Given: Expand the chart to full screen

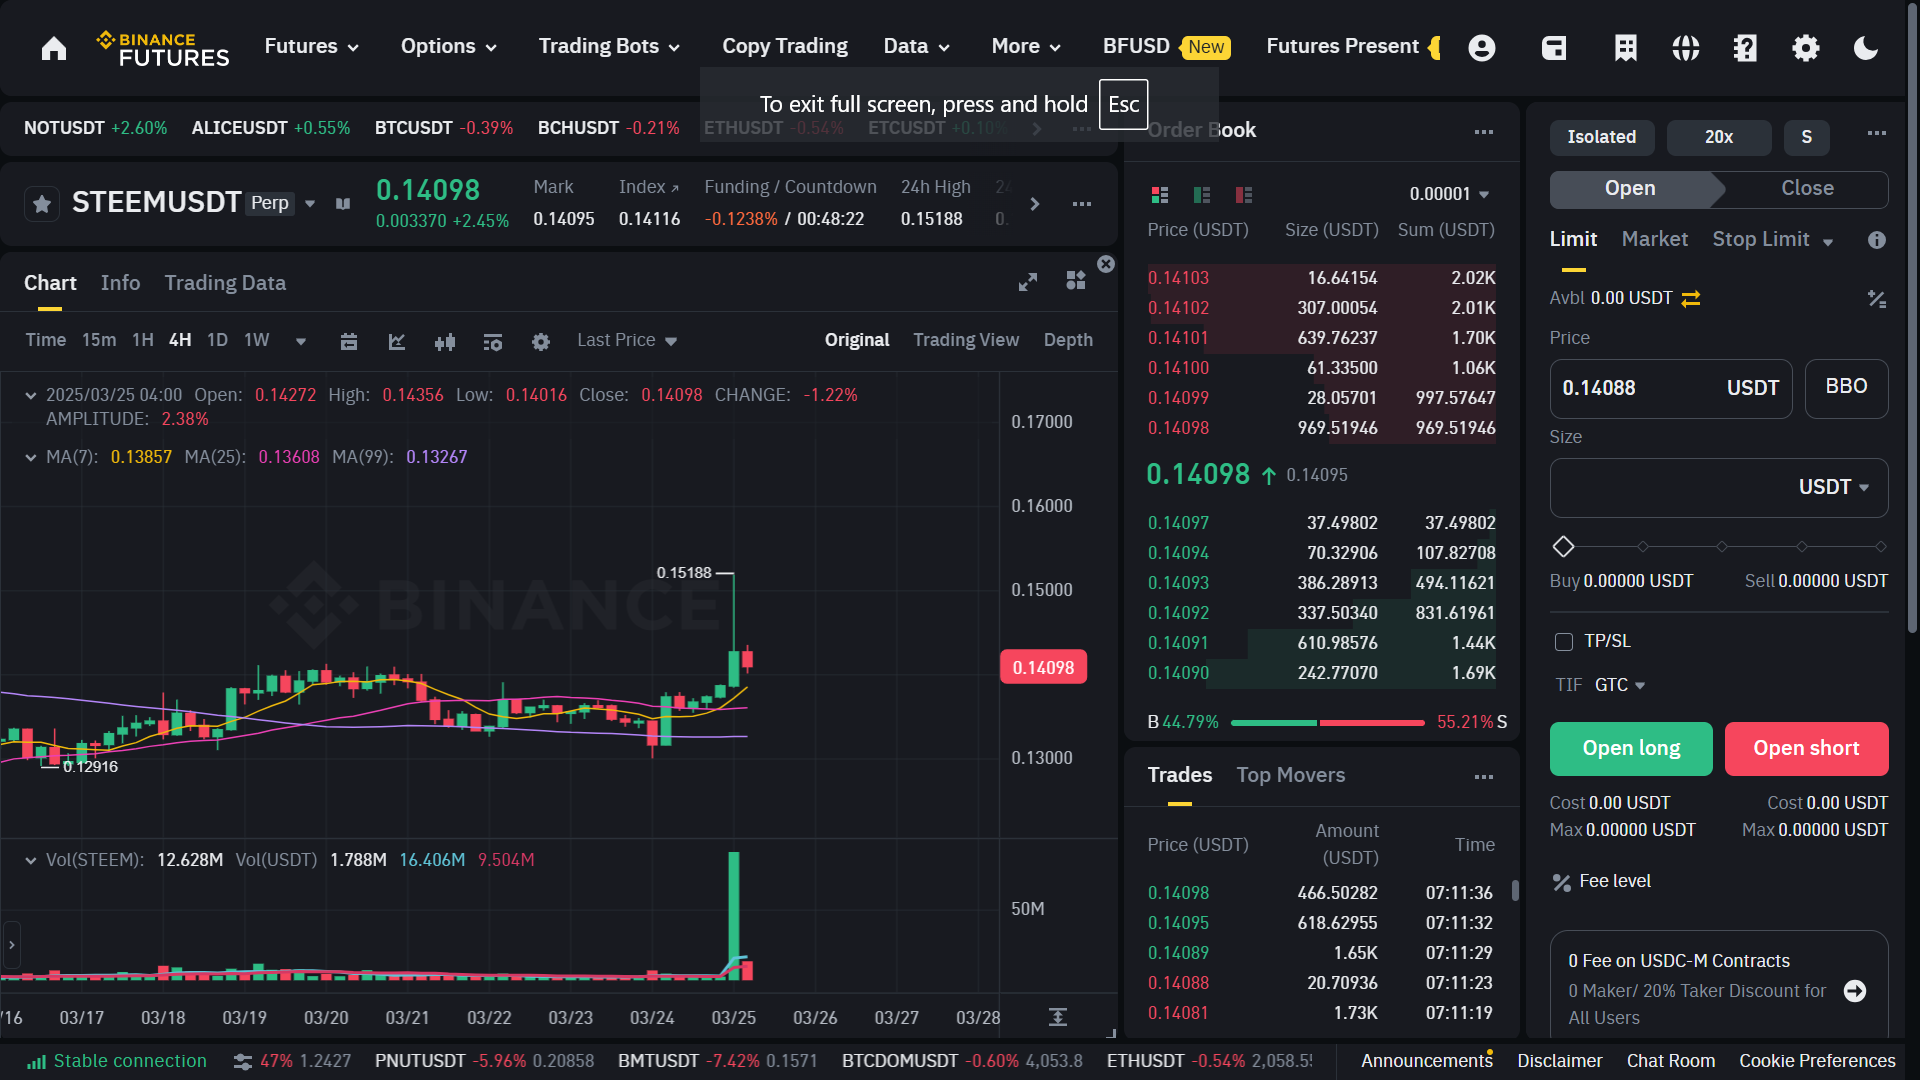Looking at the screenshot, I should (1028, 283).
